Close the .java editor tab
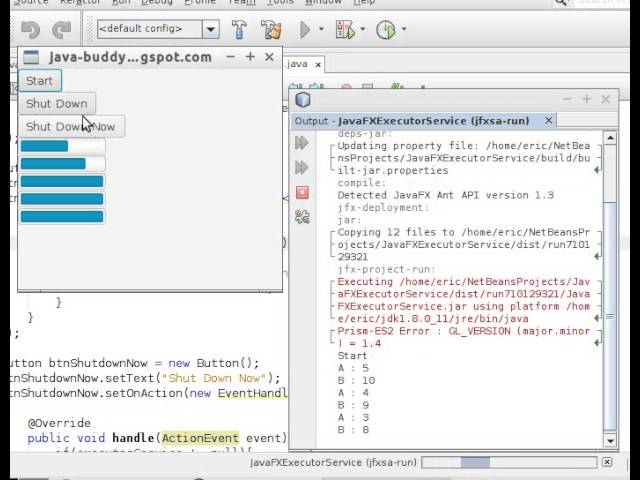Viewport: 640px width, 480px height. point(318,64)
